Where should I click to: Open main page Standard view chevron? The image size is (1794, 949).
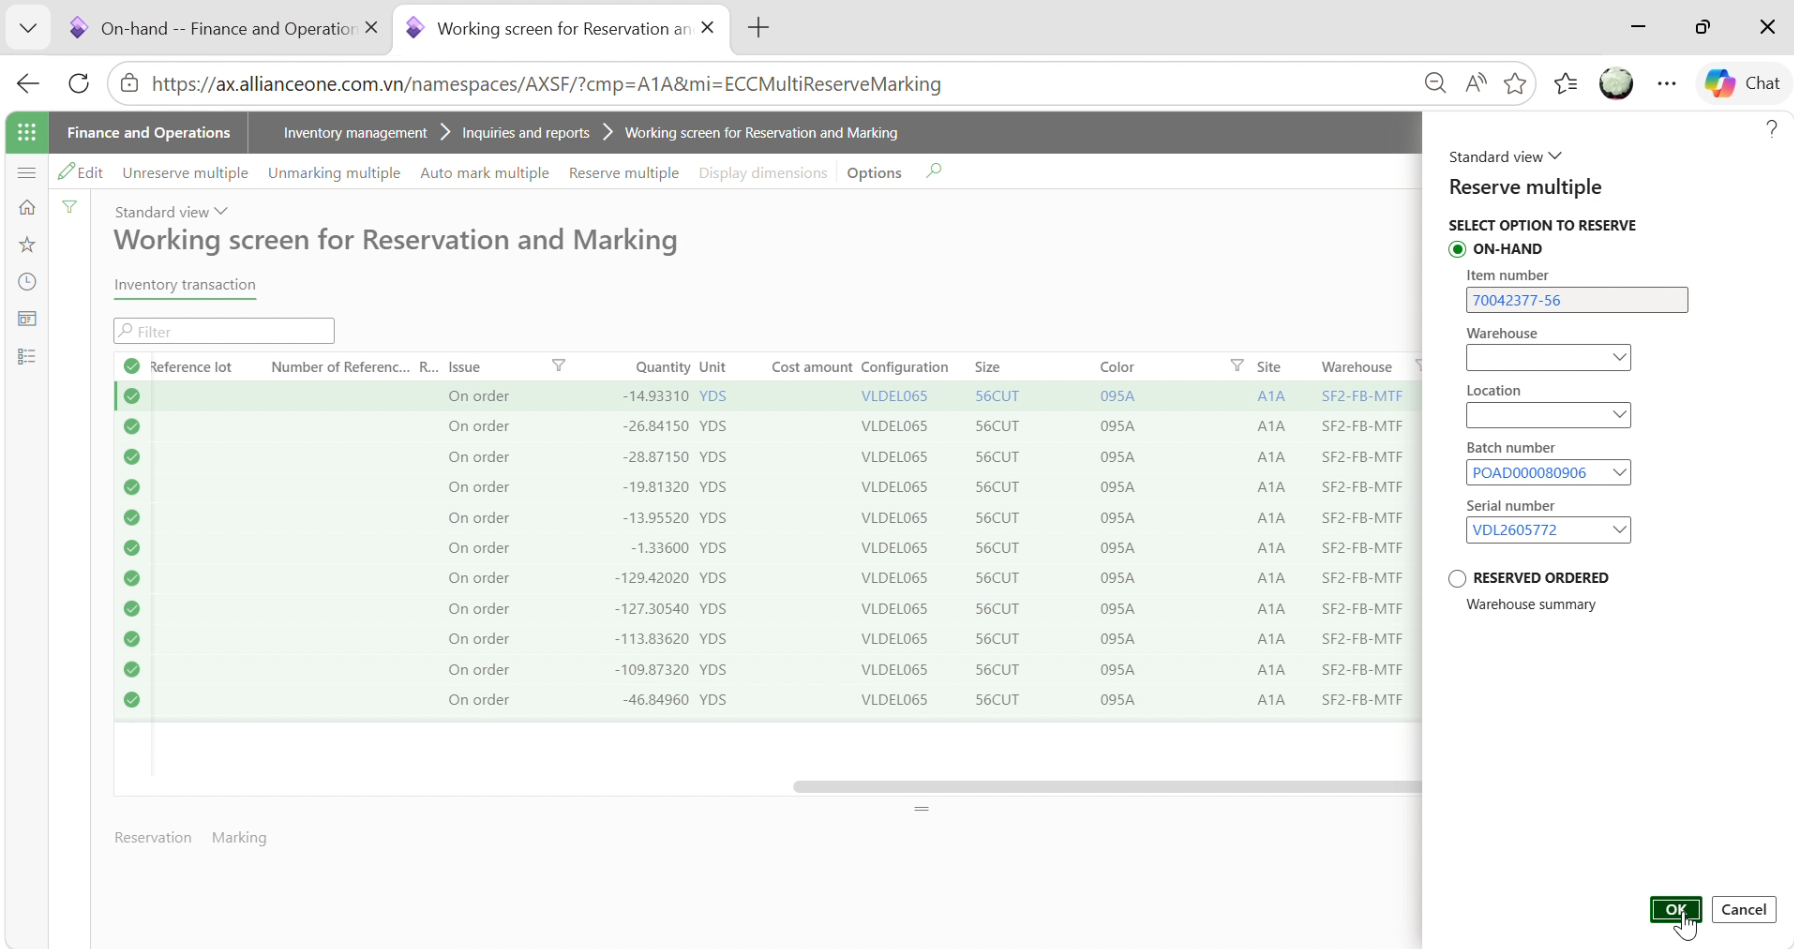tap(221, 211)
